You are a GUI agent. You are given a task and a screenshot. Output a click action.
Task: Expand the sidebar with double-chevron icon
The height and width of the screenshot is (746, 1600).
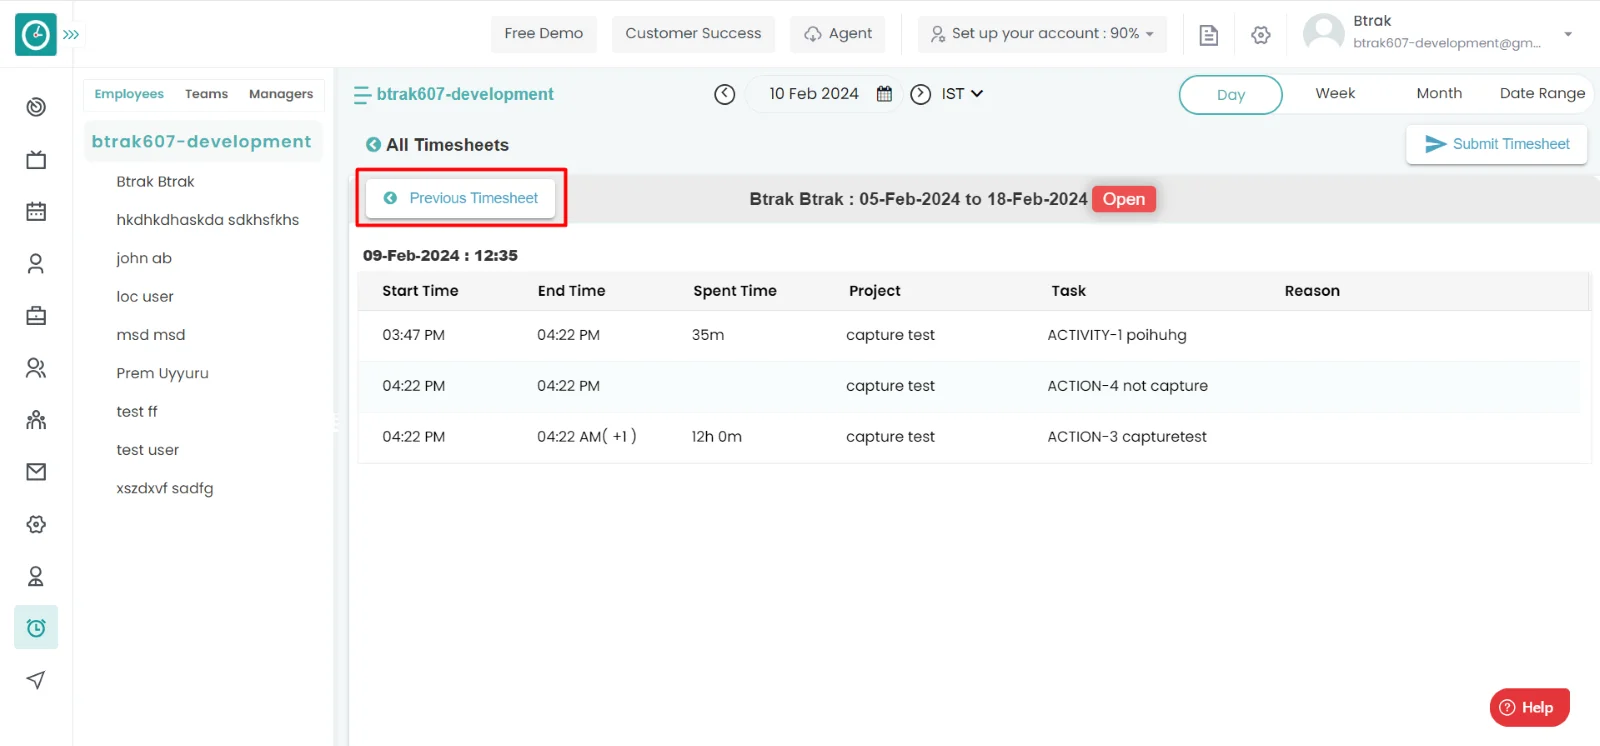pos(71,34)
